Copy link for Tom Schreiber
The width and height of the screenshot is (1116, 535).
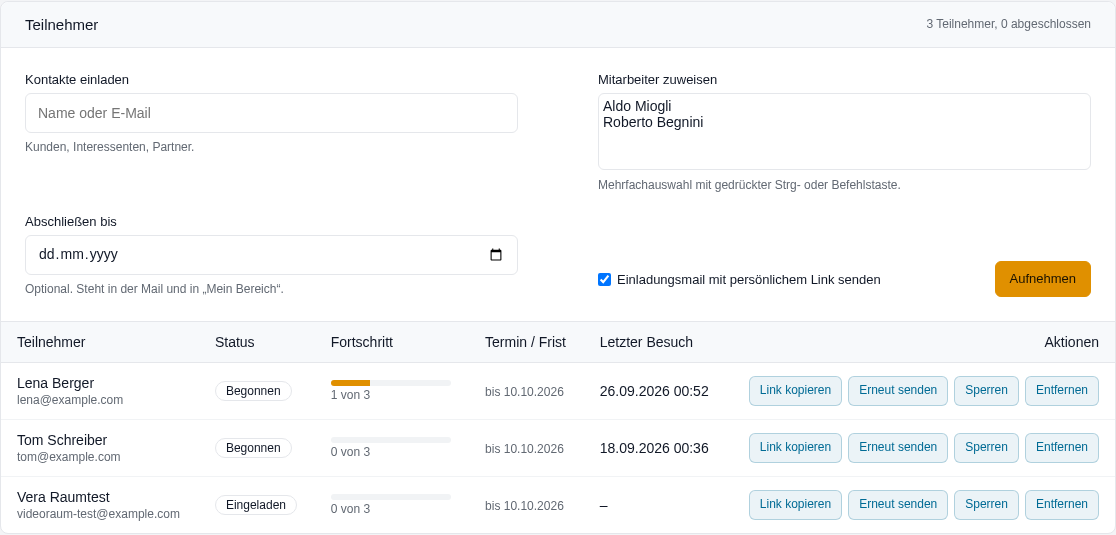[795, 447]
